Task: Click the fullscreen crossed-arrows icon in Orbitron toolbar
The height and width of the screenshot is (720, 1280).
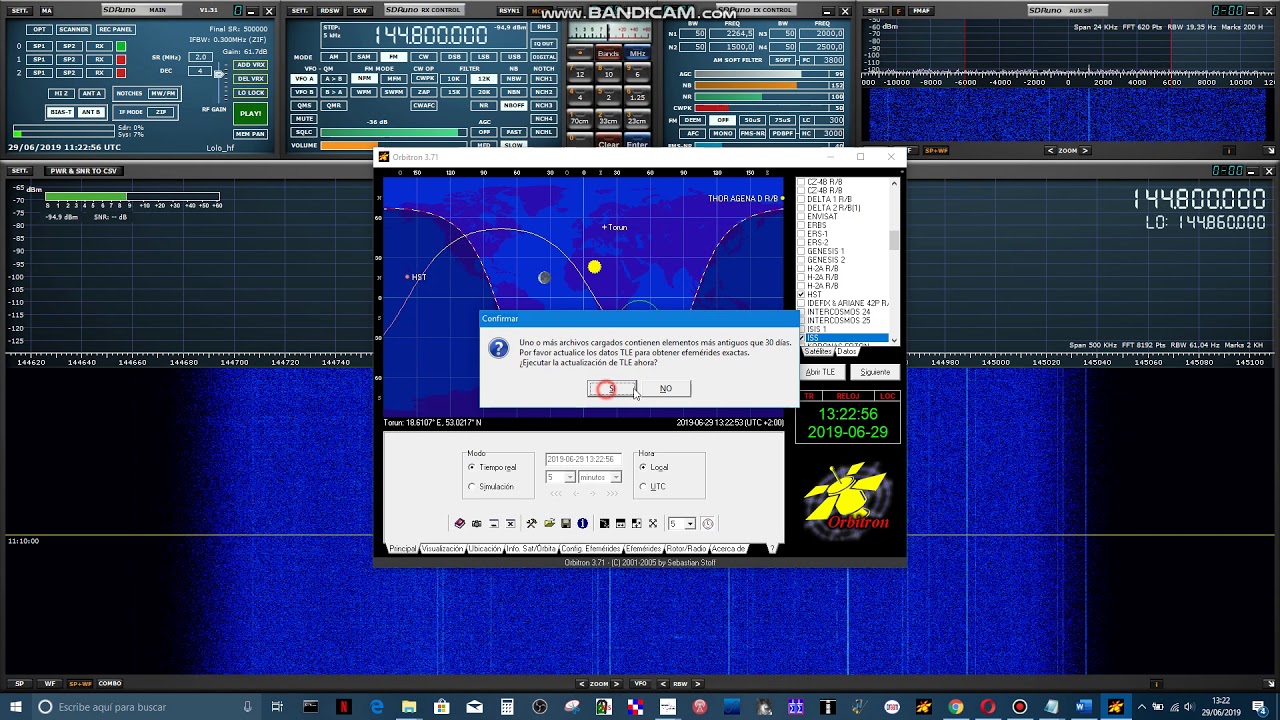Action: click(x=653, y=523)
